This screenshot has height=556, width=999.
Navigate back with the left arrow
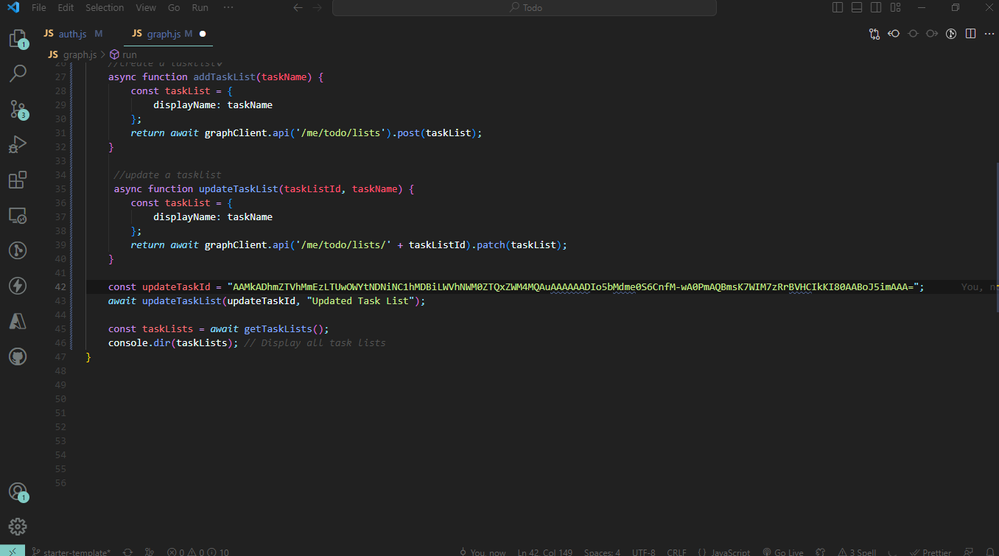(x=298, y=8)
